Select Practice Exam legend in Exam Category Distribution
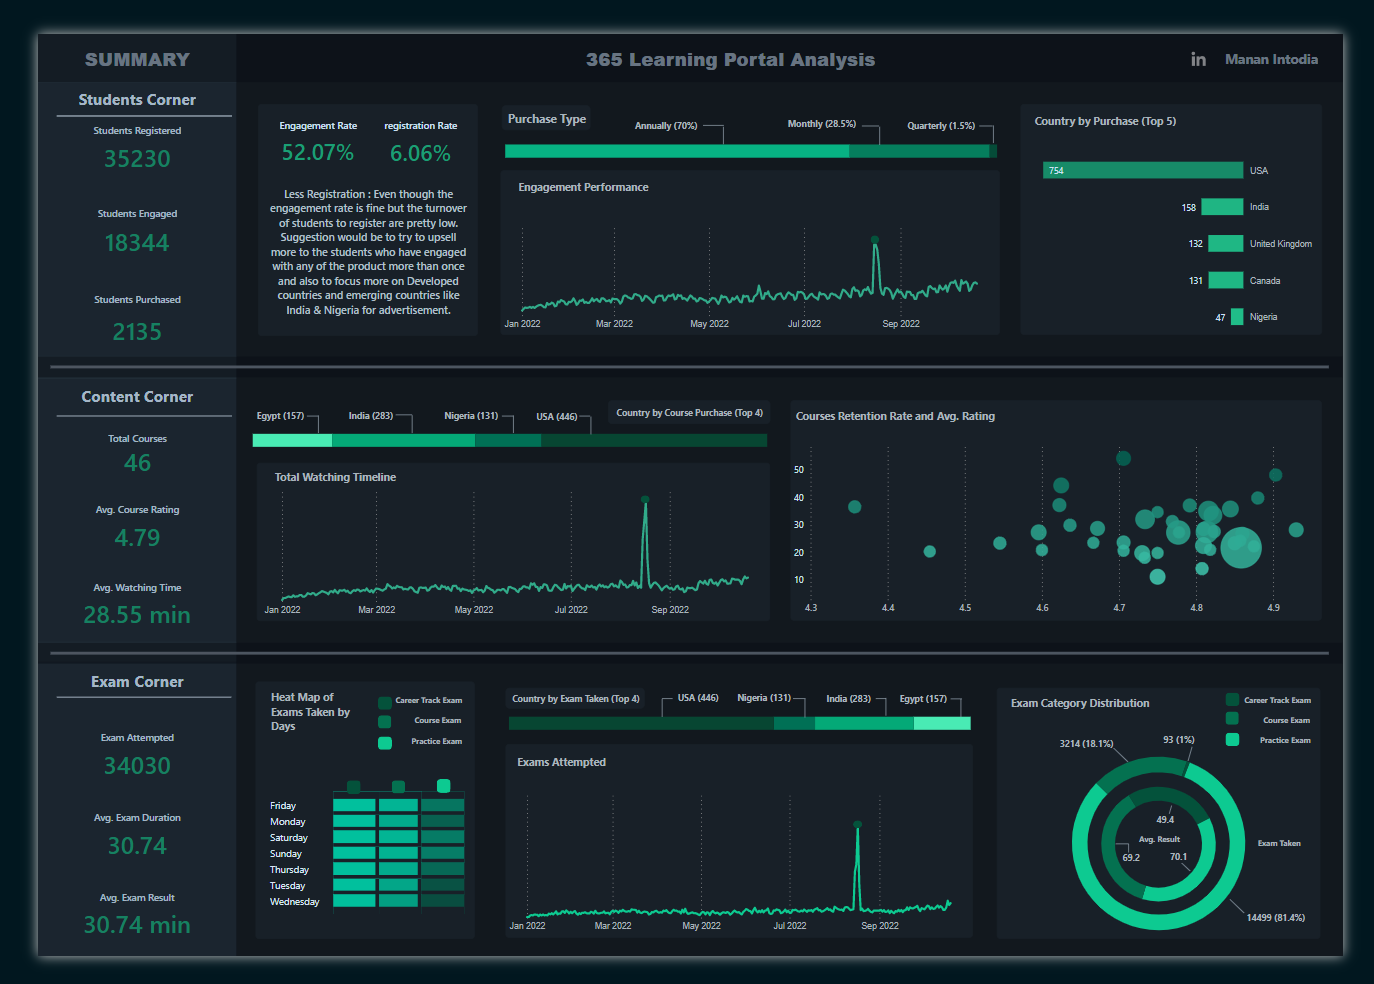 point(1232,740)
